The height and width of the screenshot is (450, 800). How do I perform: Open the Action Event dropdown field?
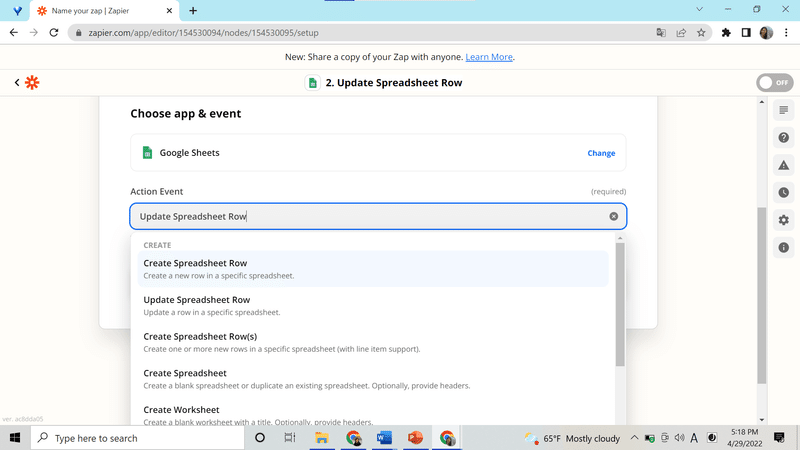tap(378, 216)
